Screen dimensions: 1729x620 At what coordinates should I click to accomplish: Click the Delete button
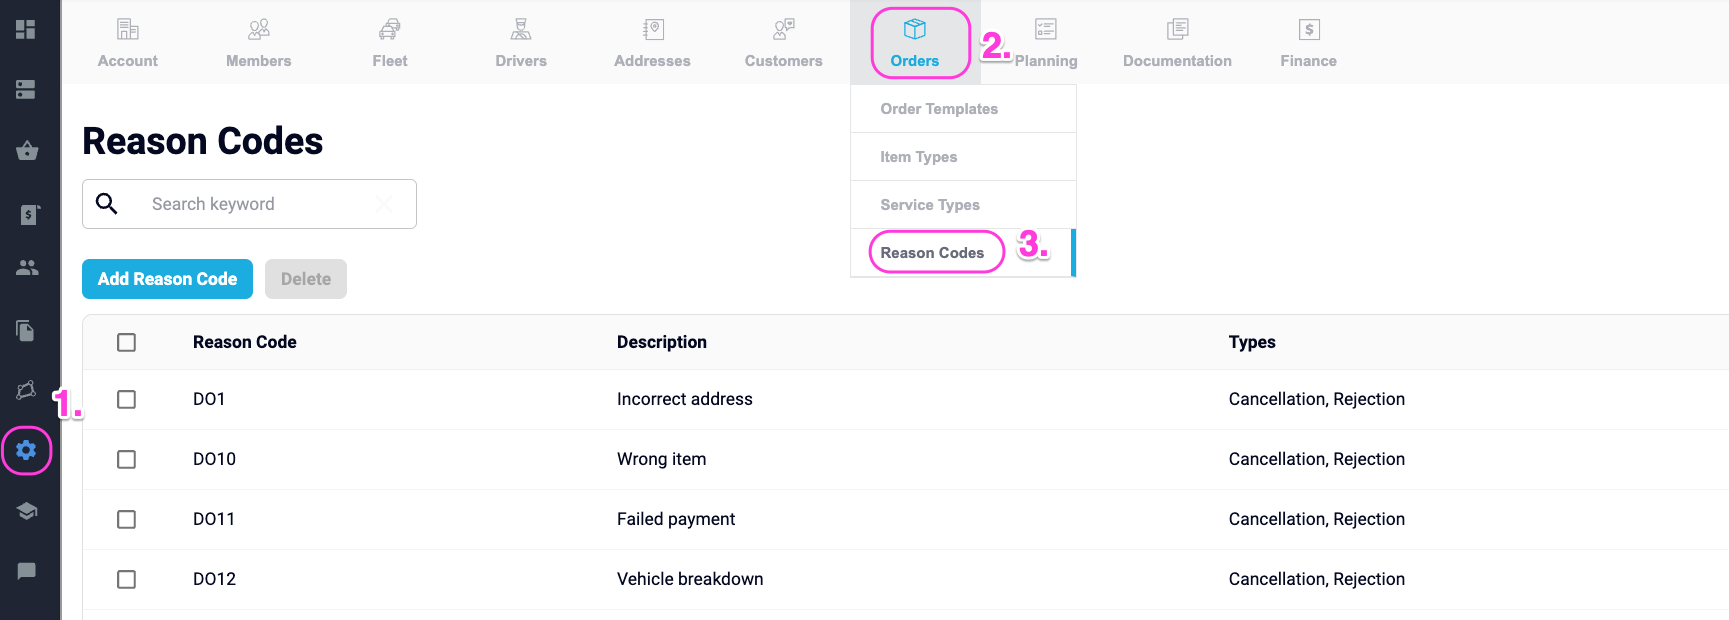coord(306,279)
